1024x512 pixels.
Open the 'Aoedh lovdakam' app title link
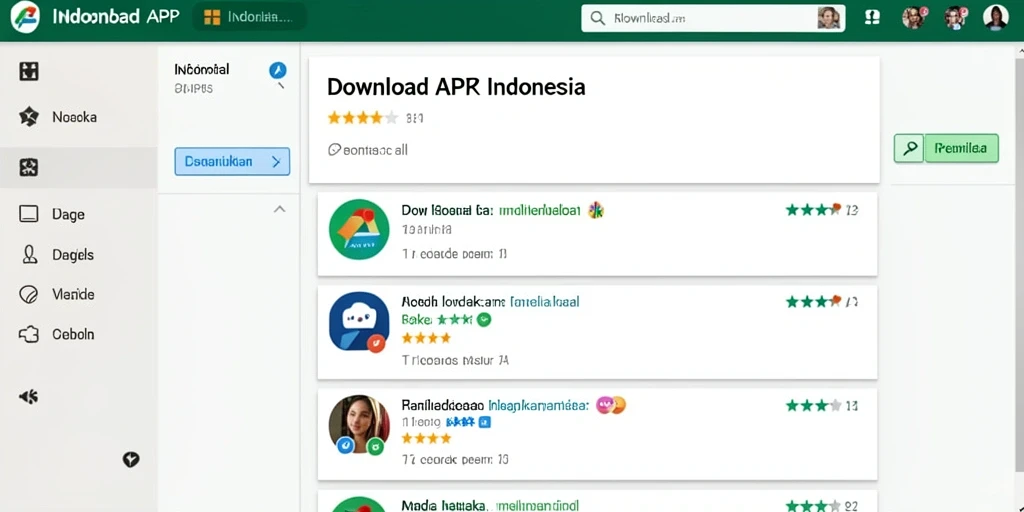[x=490, y=302]
